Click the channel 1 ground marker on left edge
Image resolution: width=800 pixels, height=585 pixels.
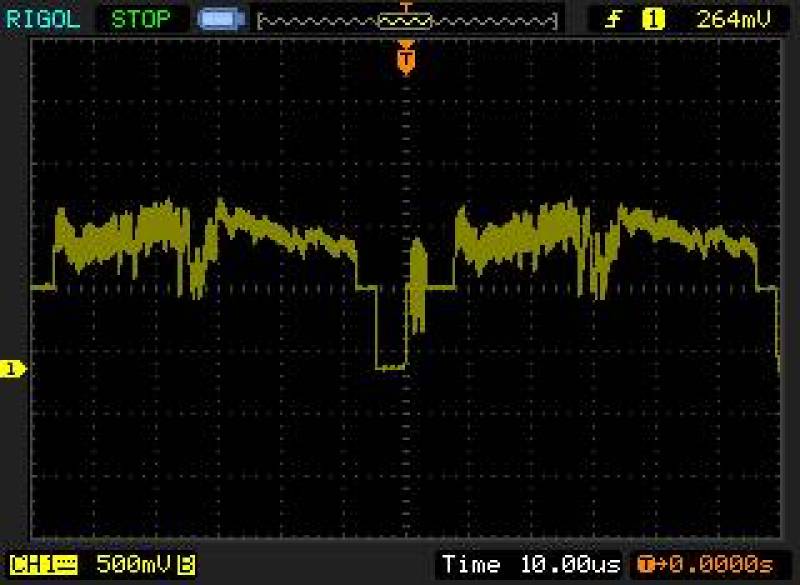(x=12, y=370)
